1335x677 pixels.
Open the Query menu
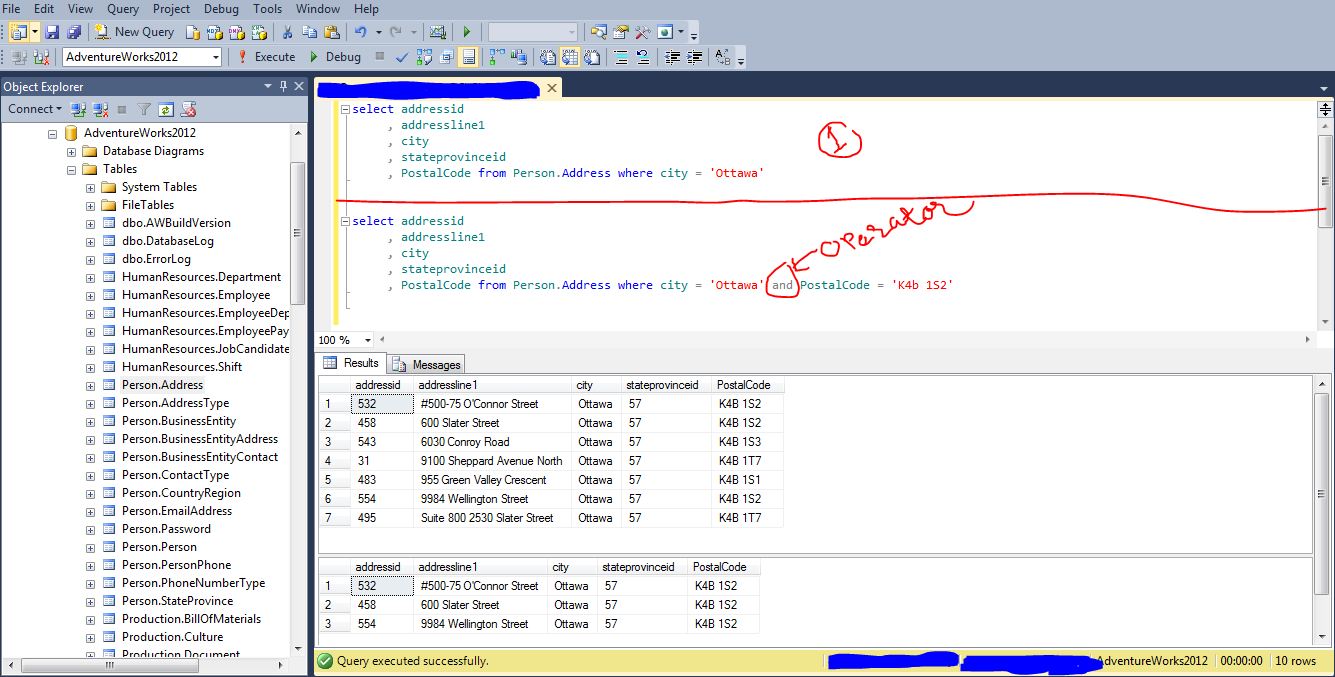(123, 9)
